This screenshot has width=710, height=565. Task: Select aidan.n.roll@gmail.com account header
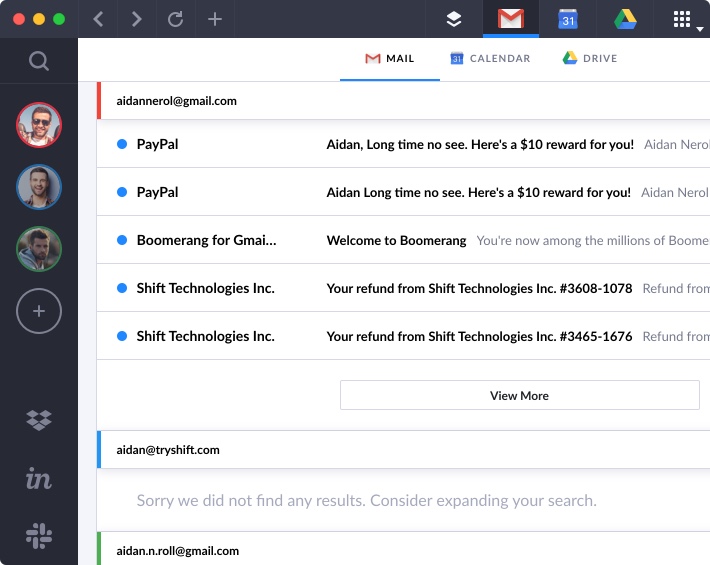pyautogui.click(x=403, y=550)
